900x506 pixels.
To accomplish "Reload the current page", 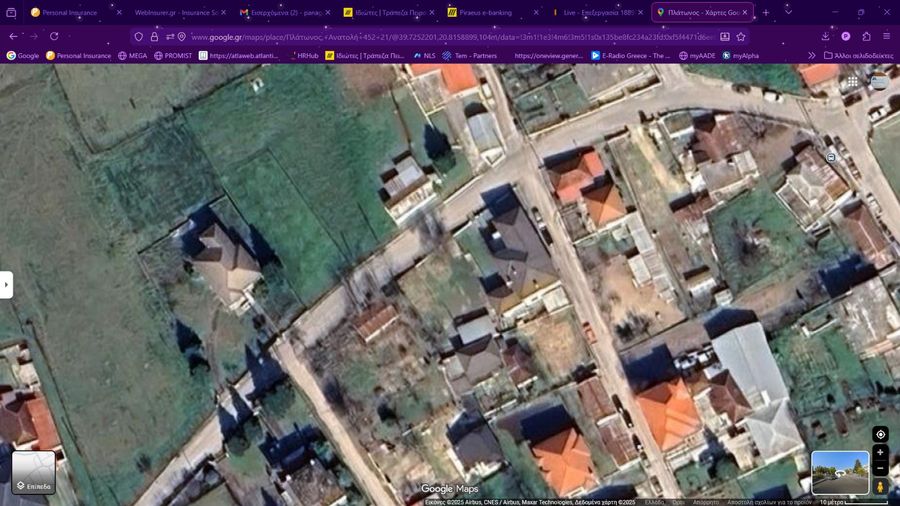I will [x=54, y=36].
